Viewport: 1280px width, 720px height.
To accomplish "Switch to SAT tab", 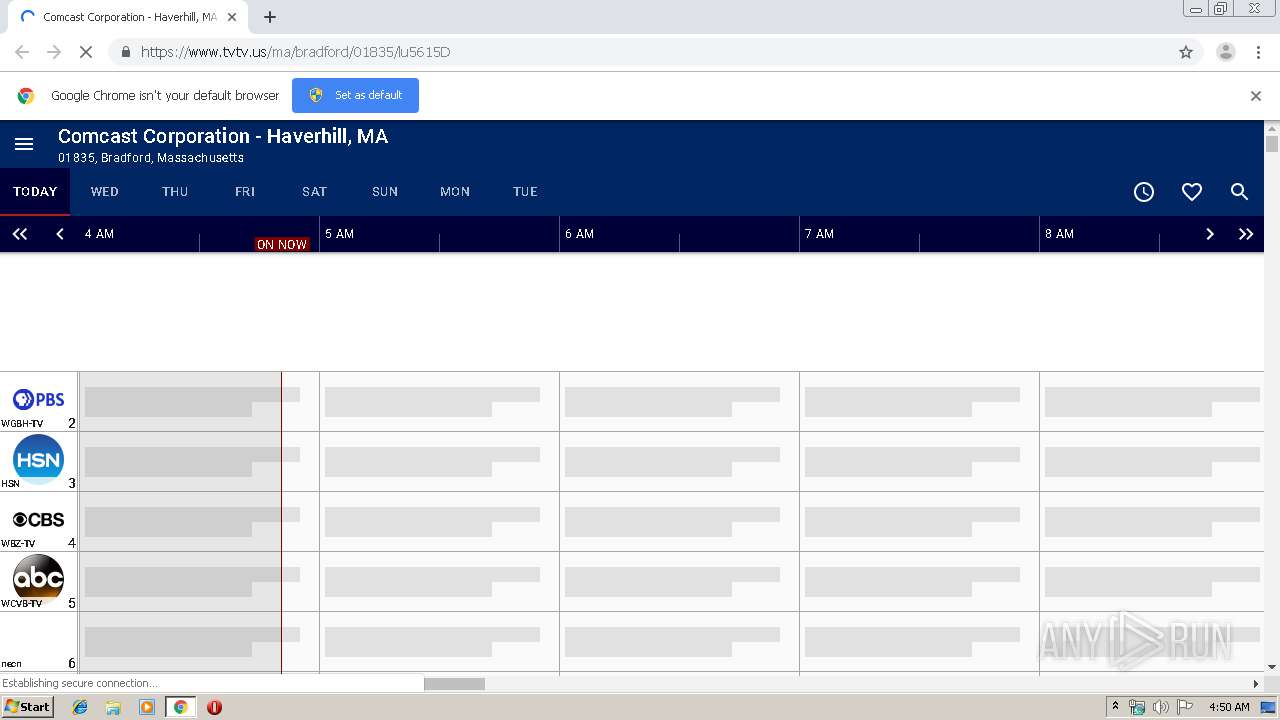I will (x=315, y=192).
